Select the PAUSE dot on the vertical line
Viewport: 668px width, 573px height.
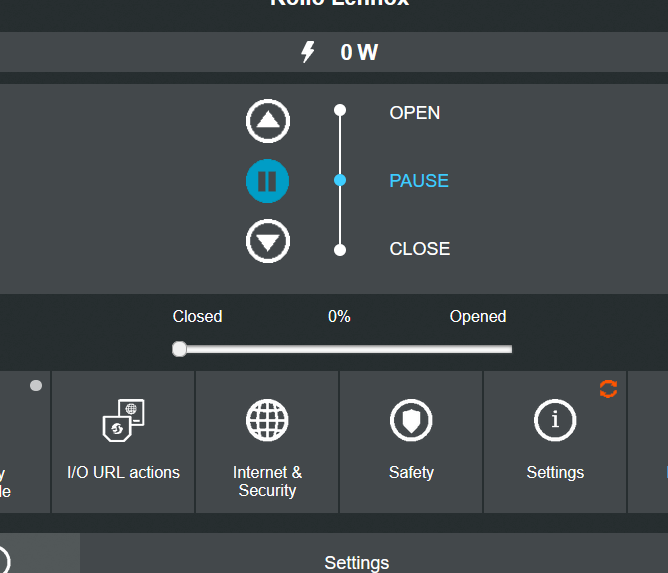pos(340,180)
